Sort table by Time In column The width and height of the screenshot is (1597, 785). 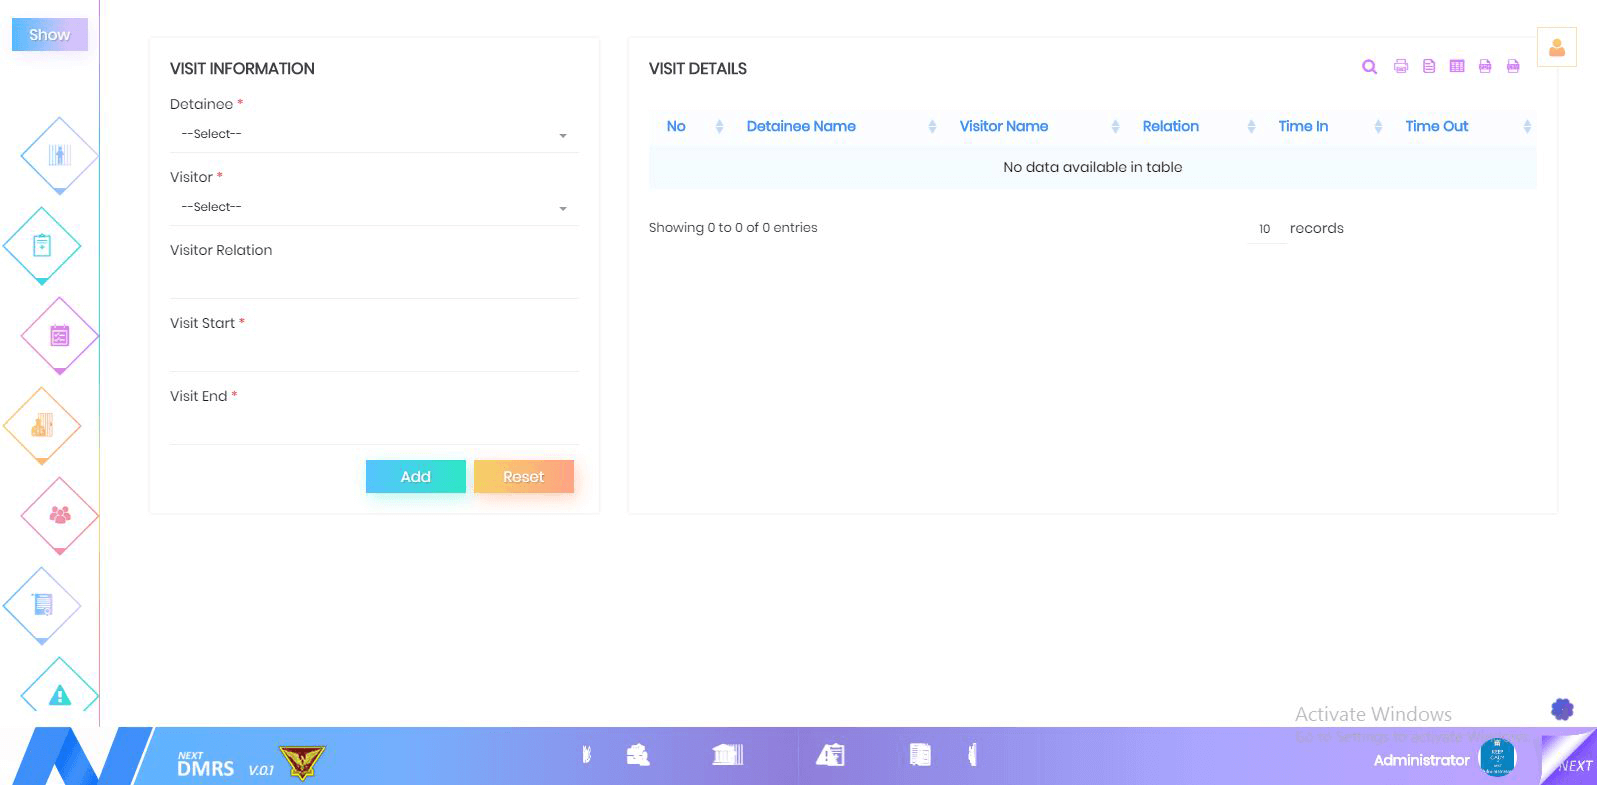1302,126
